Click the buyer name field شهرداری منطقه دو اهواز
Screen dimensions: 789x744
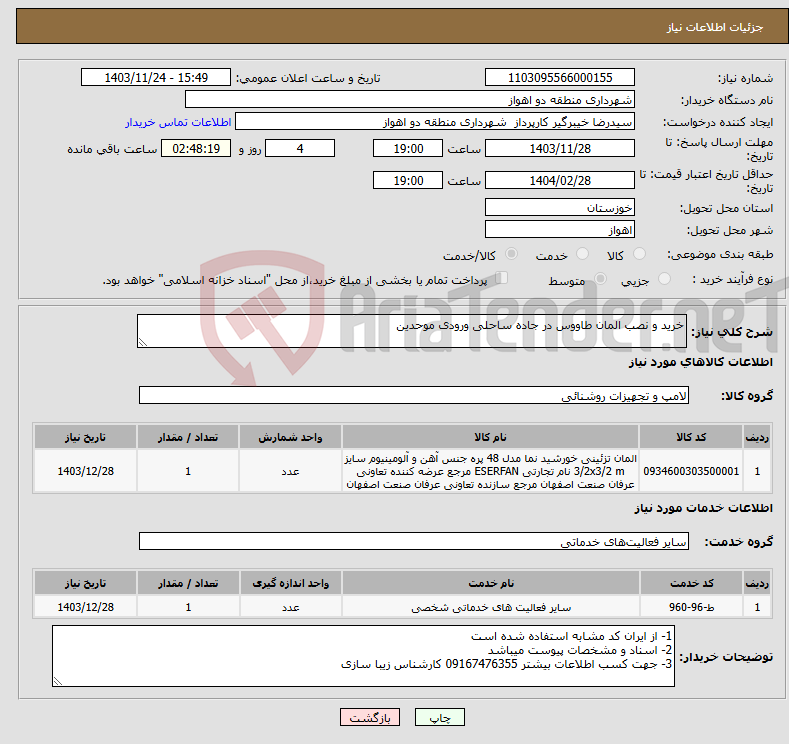click(410, 100)
